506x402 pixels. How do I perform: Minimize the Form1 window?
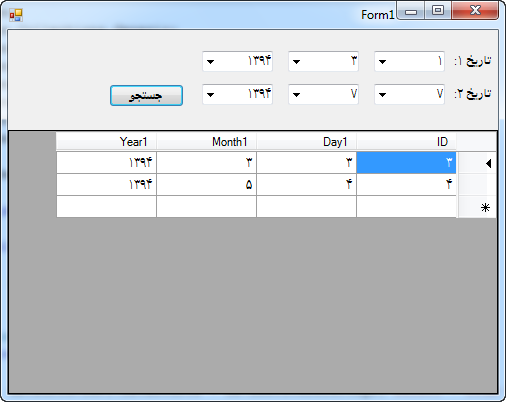(411, 11)
